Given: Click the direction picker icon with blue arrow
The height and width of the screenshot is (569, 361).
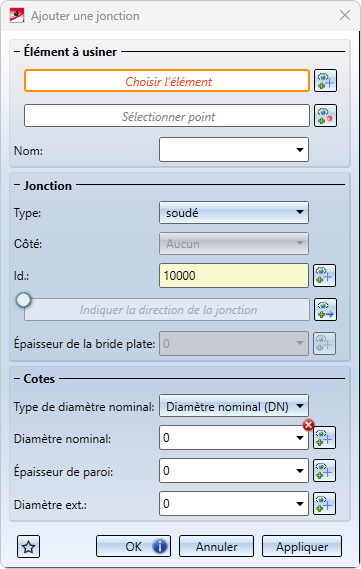Looking at the screenshot, I should coord(325,310).
